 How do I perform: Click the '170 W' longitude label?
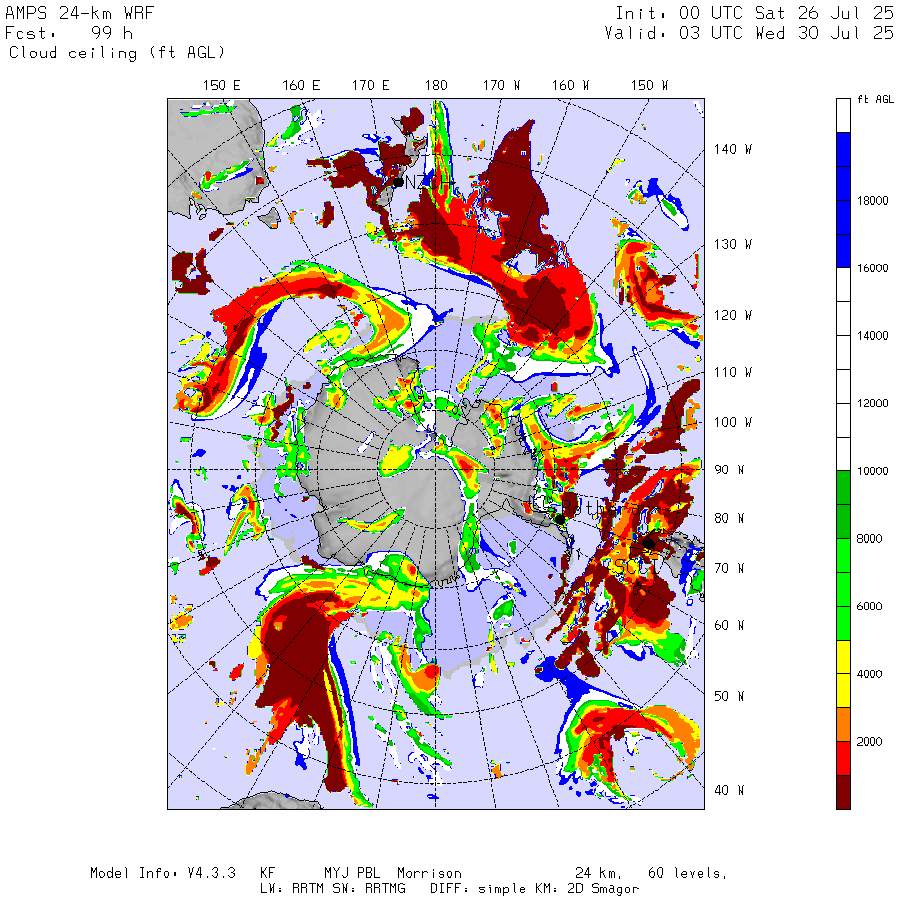pyautogui.click(x=501, y=86)
